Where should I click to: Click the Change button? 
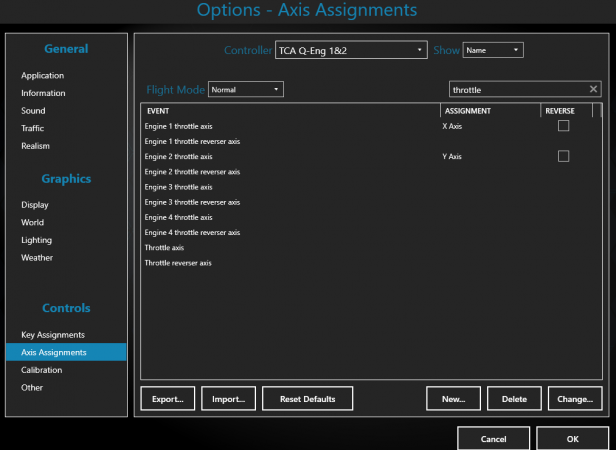point(575,399)
